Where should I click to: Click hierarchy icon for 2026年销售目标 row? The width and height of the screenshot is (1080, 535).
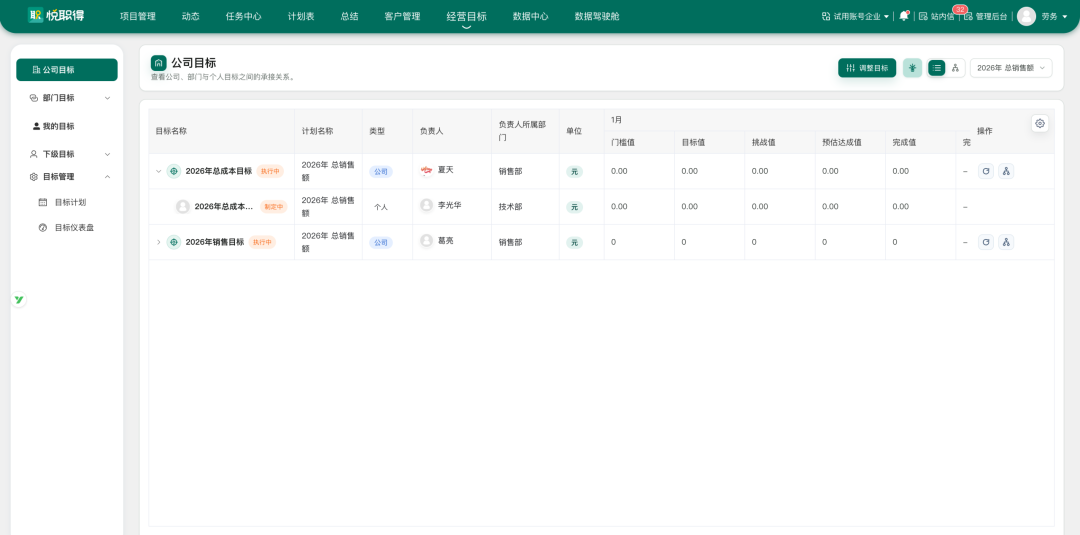tap(1006, 242)
